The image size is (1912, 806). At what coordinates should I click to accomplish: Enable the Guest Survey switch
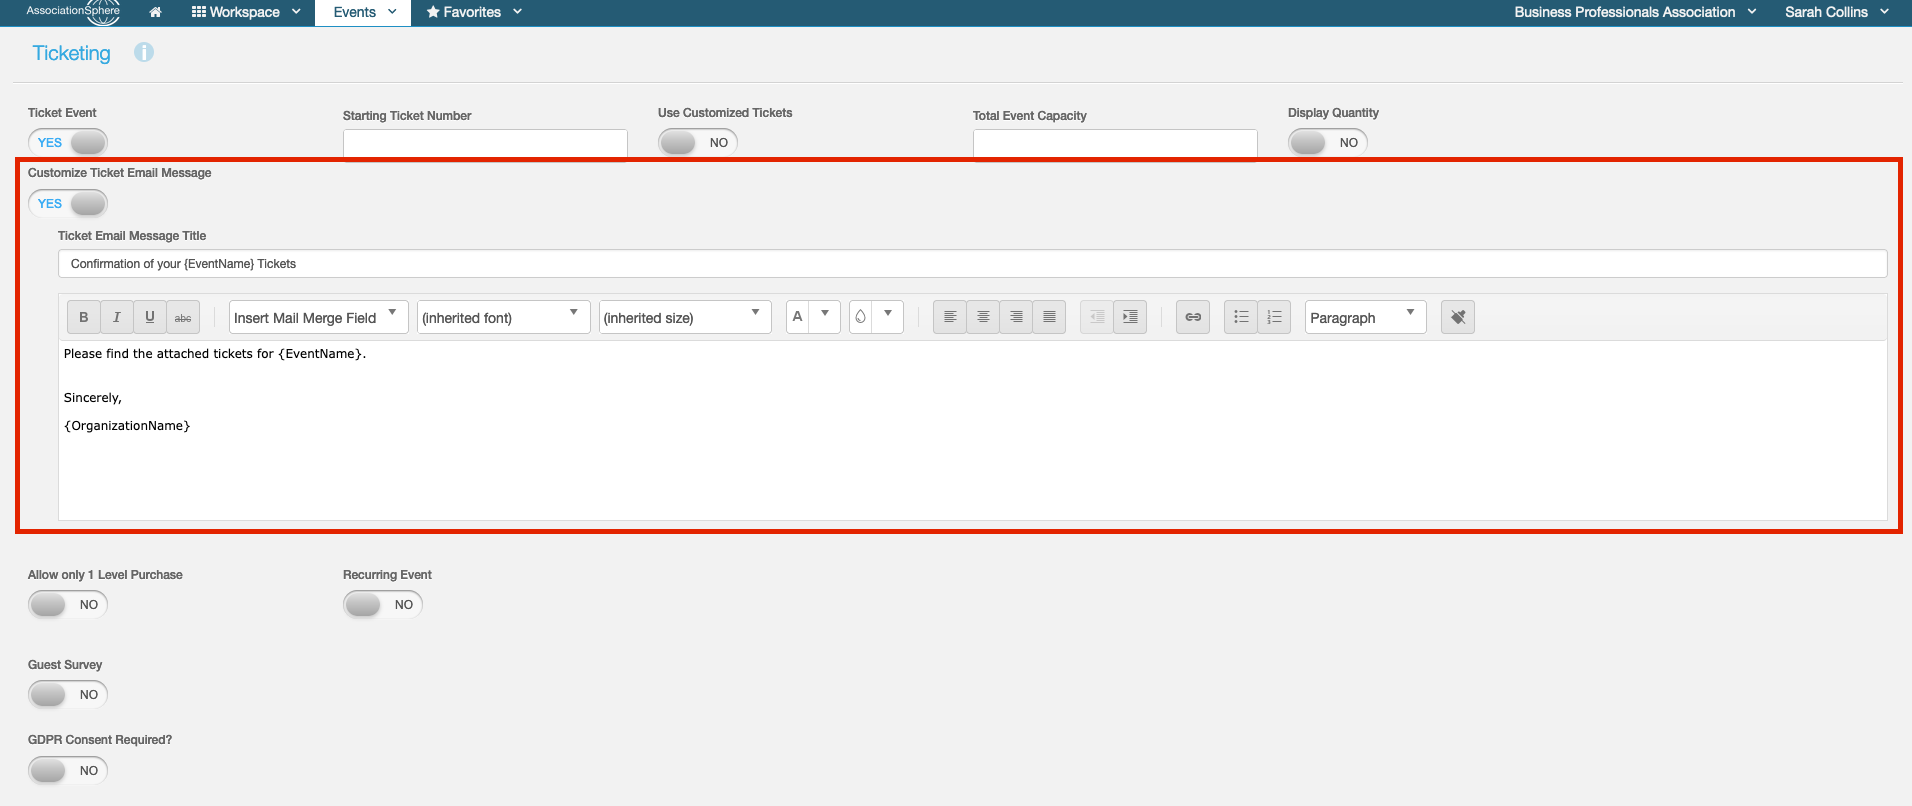tap(68, 694)
